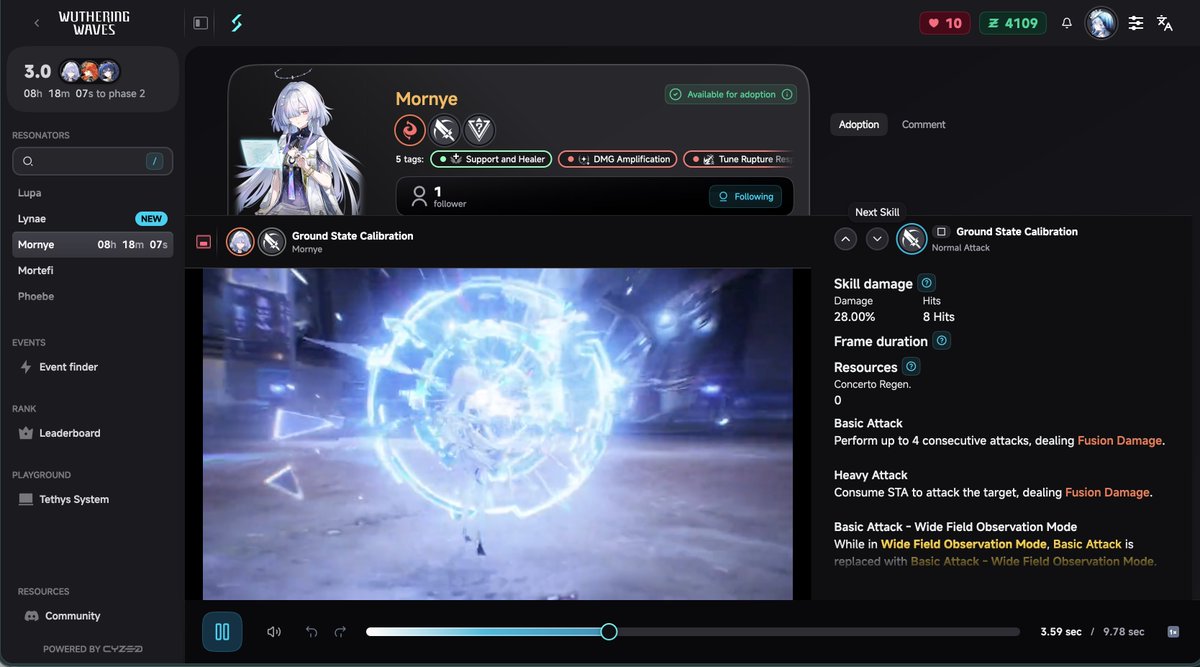Select Lynae in the resonators list
The image size is (1200, 667).
pyautogui.click(x=92, y=219)
